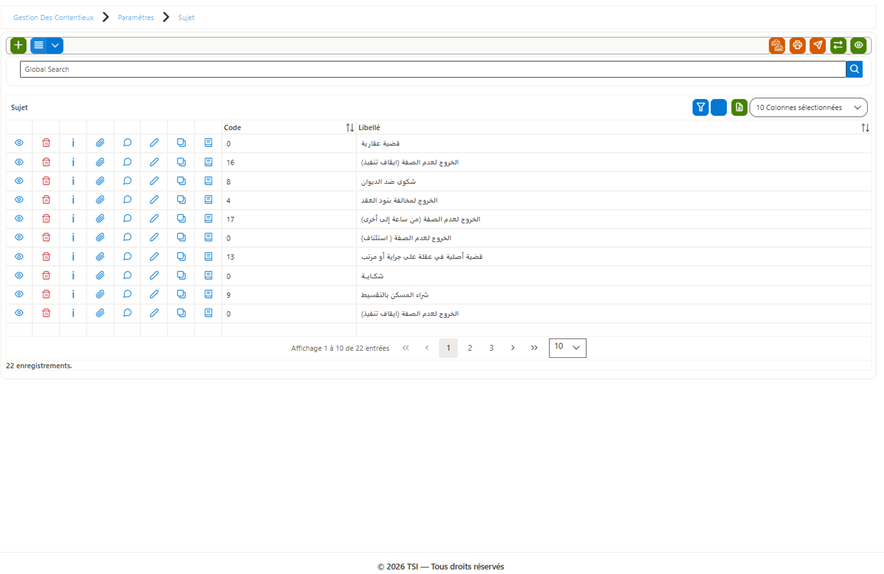
Task: View the first row via its eye icon
Action: 19,143
